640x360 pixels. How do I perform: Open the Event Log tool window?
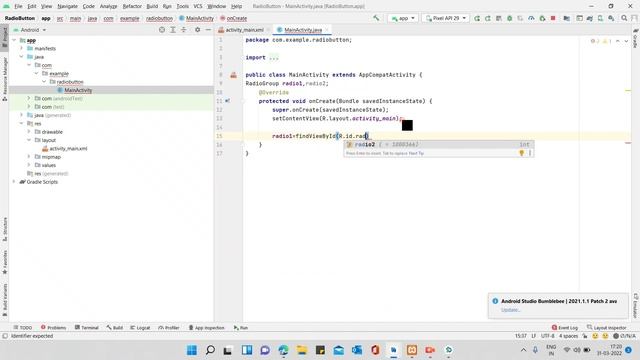point(564,327)
